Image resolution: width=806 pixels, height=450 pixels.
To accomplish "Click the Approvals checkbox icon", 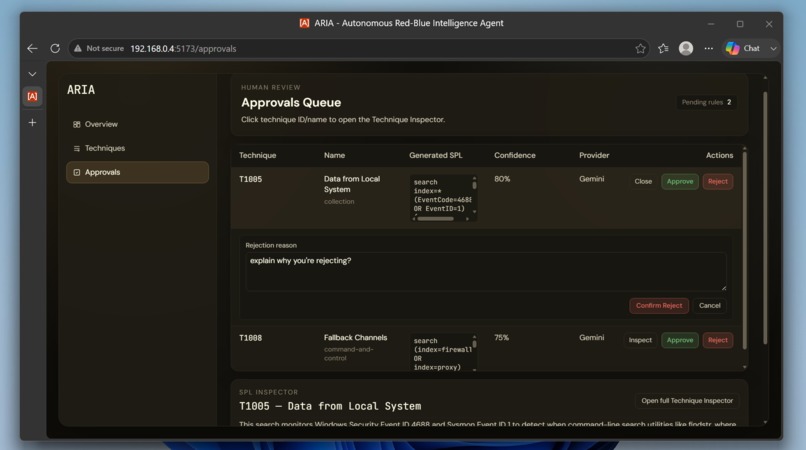I will (77, 172).
